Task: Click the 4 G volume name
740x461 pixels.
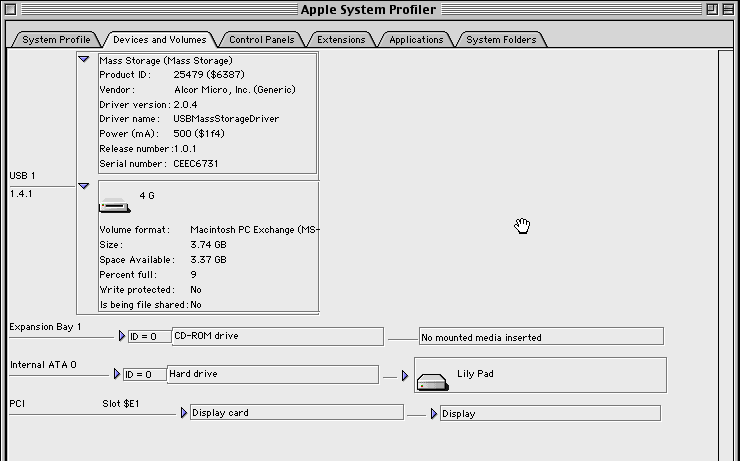Action: 147,196
